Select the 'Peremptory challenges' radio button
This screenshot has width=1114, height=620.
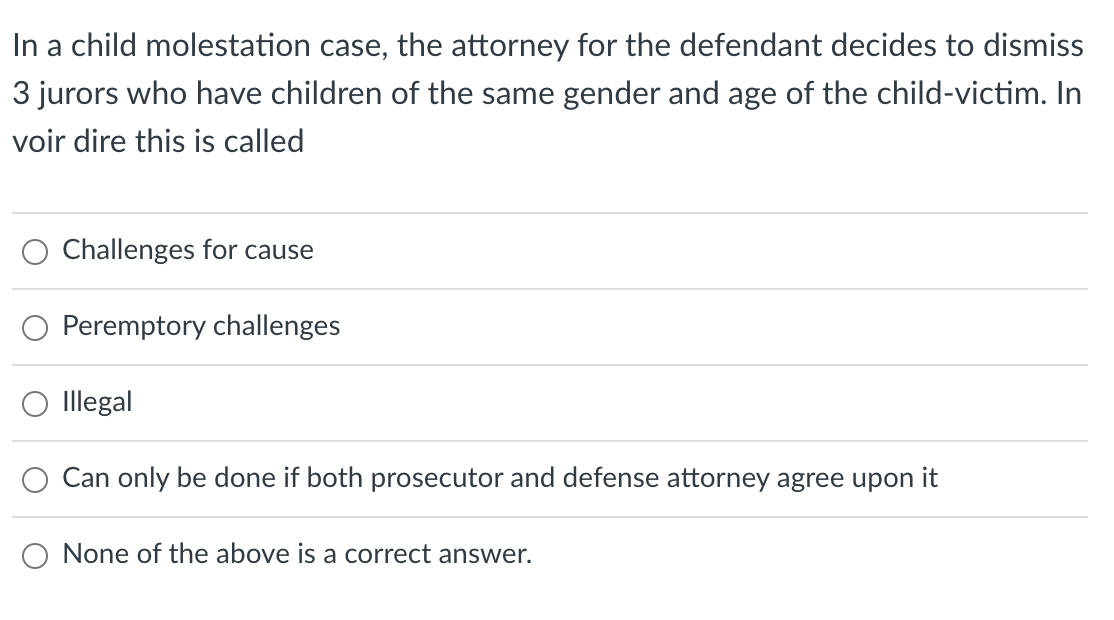click(x=35, y=327)
